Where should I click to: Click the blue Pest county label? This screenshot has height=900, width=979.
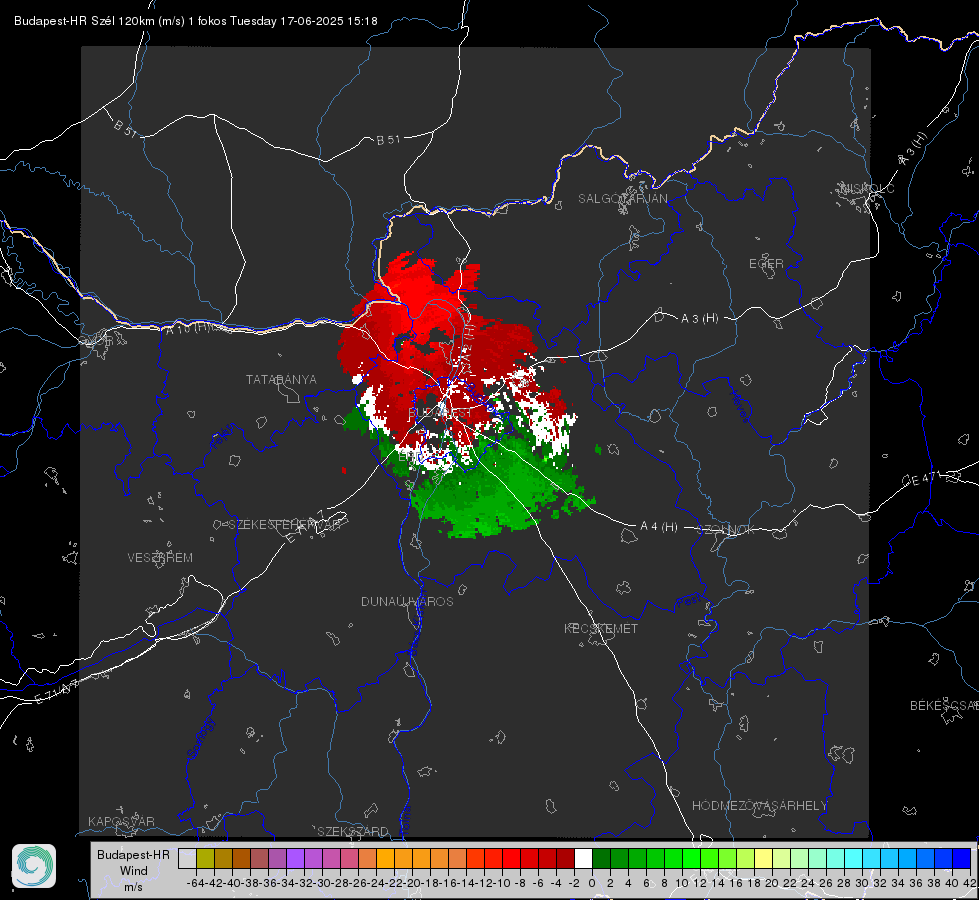pyautogui.click(x=687, y=602)
